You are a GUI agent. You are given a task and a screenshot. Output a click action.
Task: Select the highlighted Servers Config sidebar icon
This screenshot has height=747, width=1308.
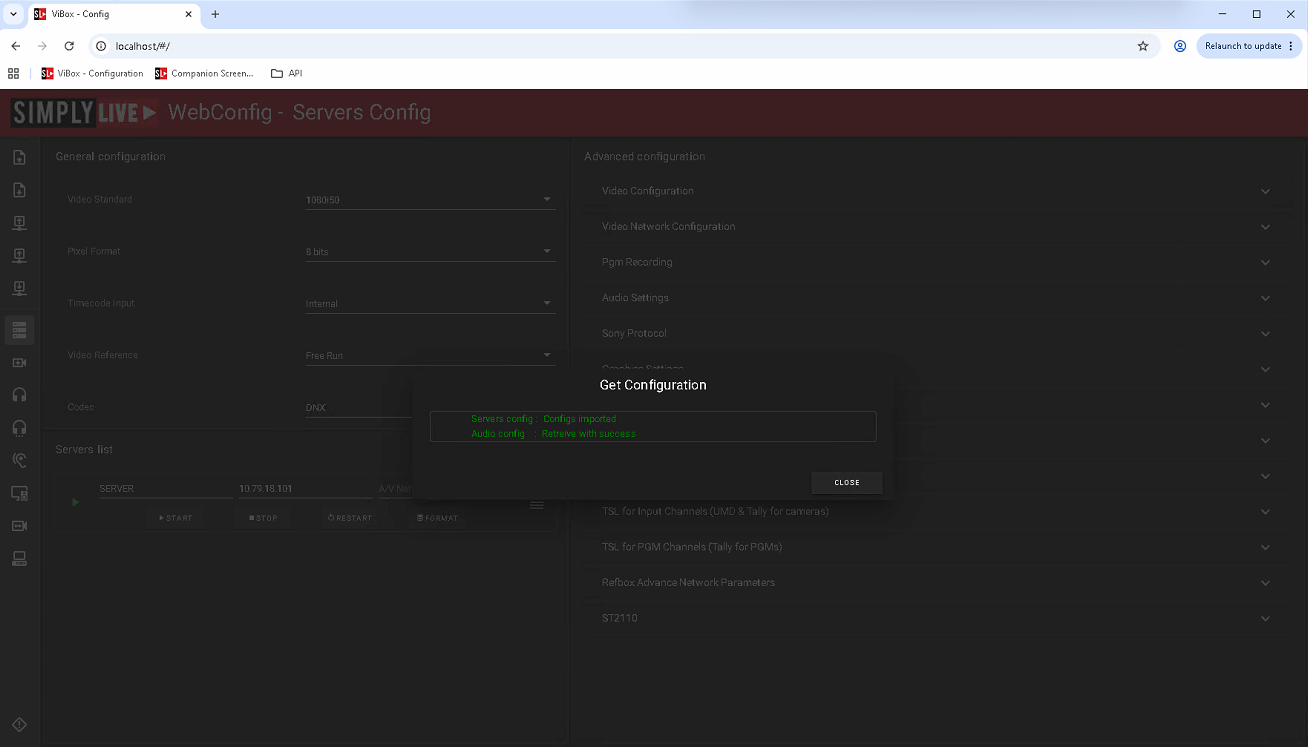[x=19, y=329]
